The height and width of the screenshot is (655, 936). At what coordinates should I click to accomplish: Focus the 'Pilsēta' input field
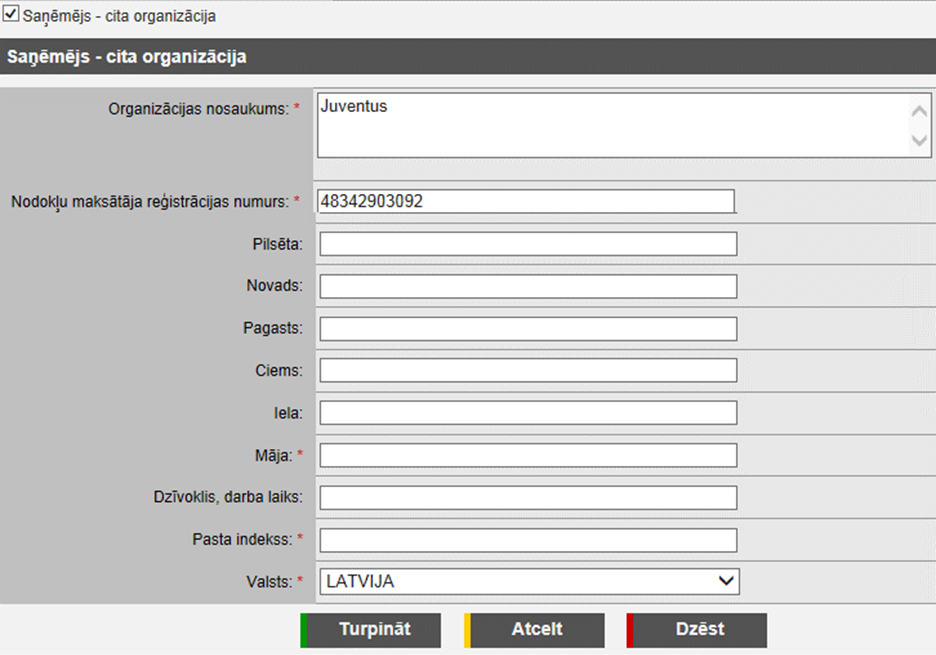click(x=528, y=244)
